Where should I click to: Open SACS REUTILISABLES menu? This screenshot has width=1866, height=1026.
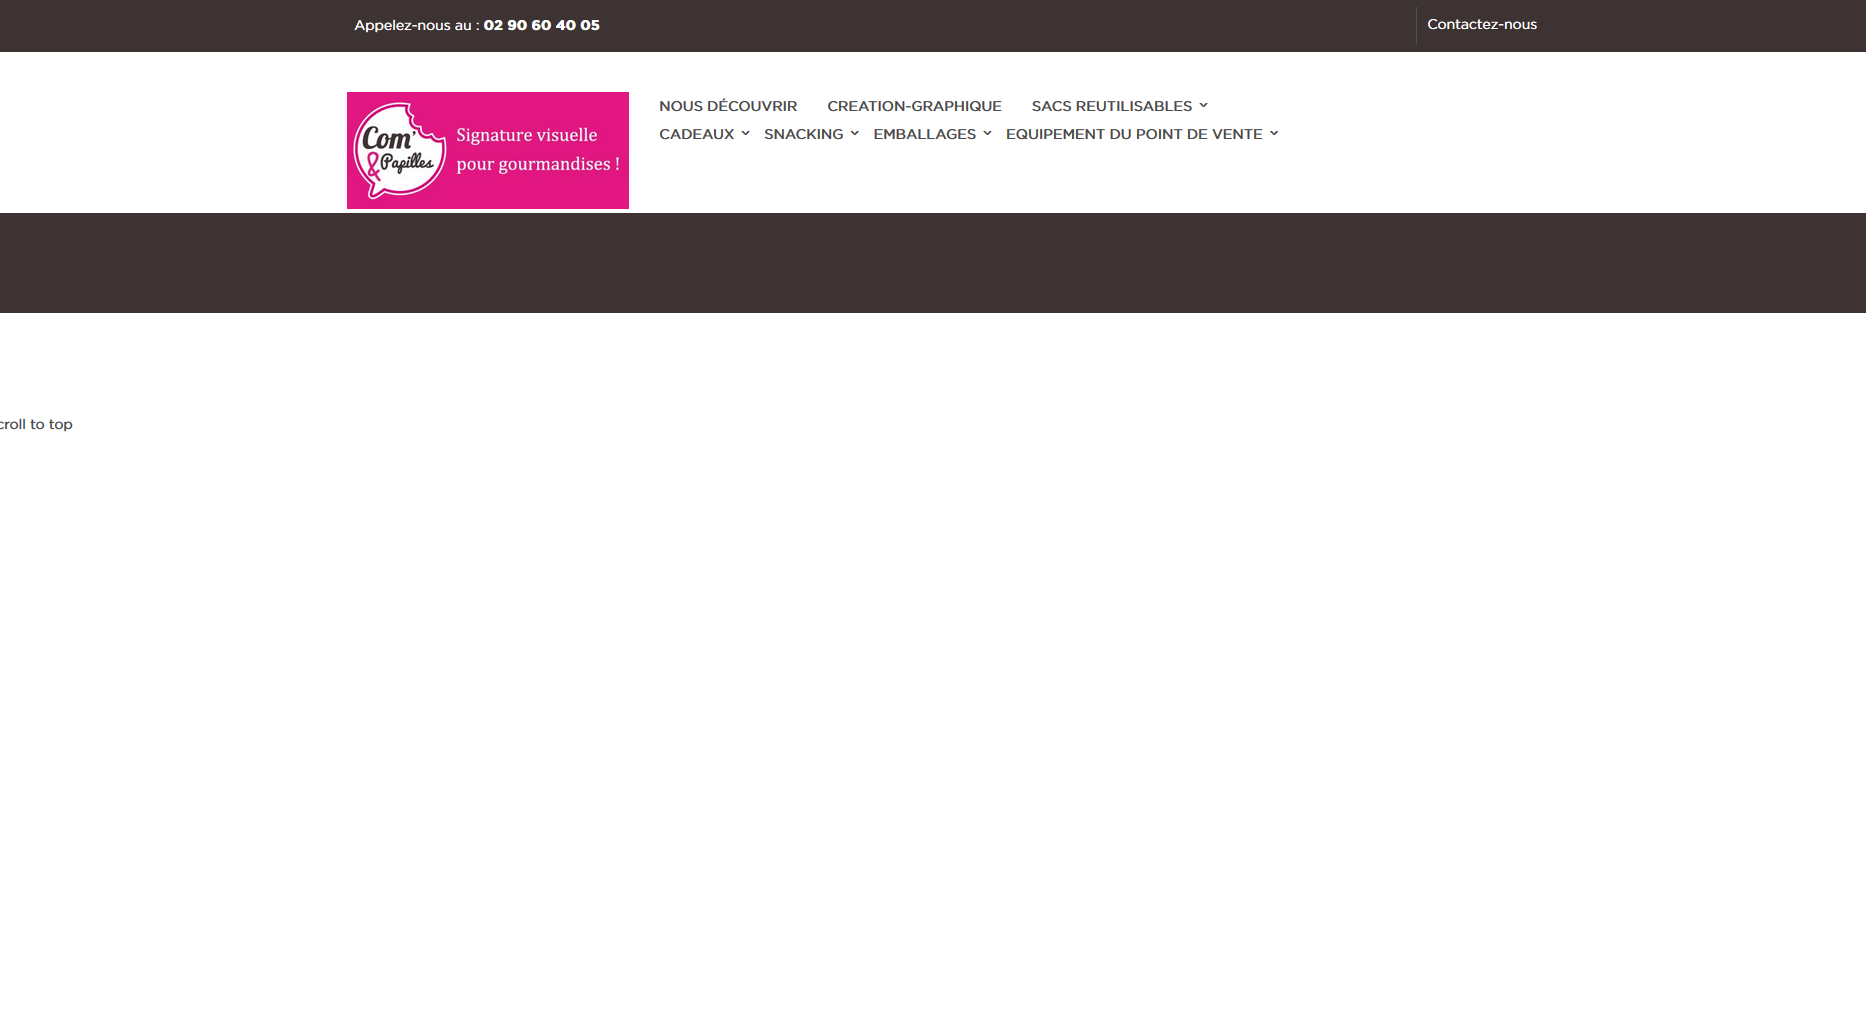click(x=1111, y=106)
